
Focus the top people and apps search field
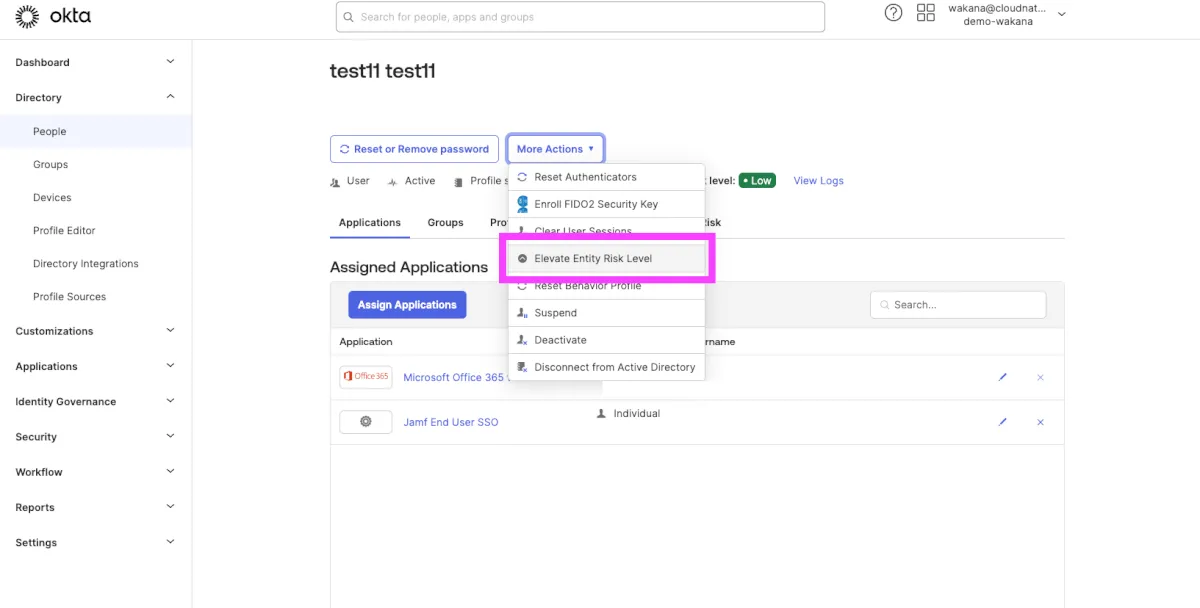(580, 17)
